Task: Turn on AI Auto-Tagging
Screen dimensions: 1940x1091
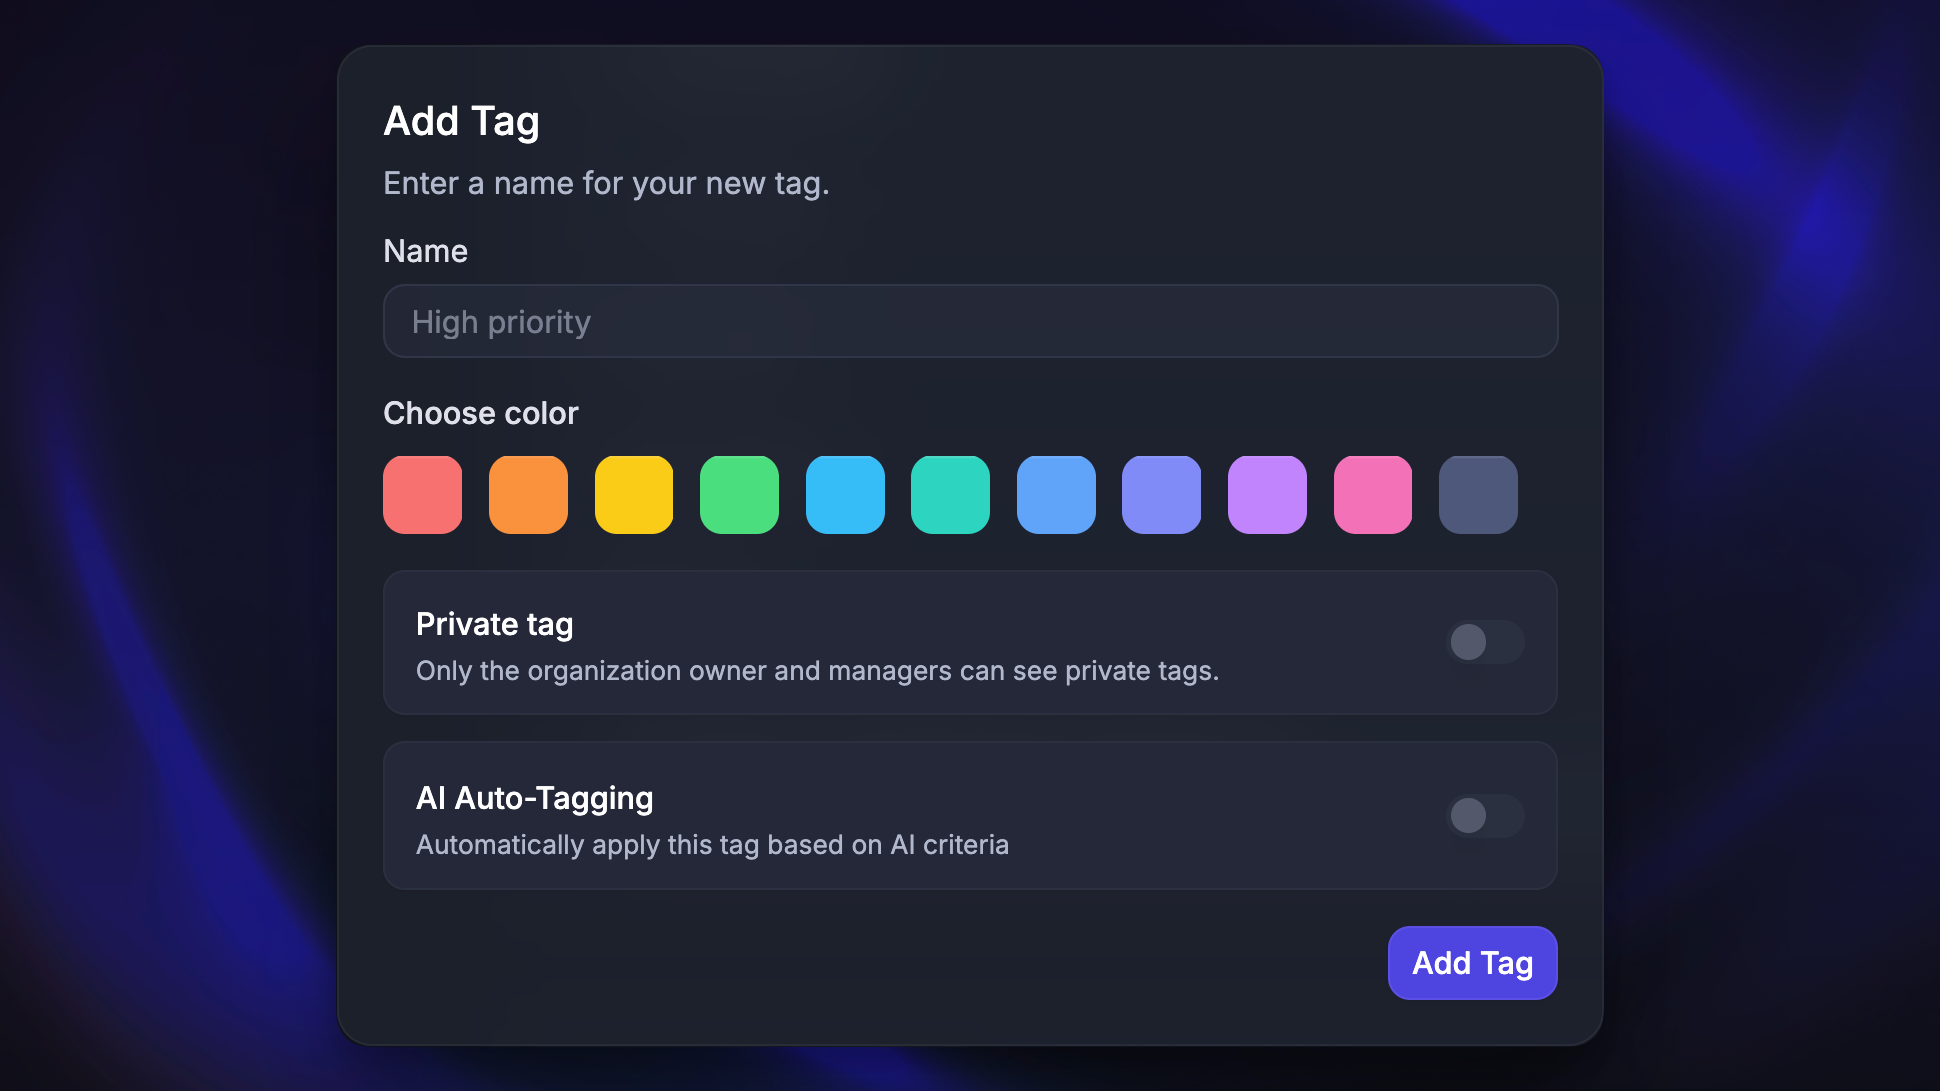Action: click(1485, 816)
